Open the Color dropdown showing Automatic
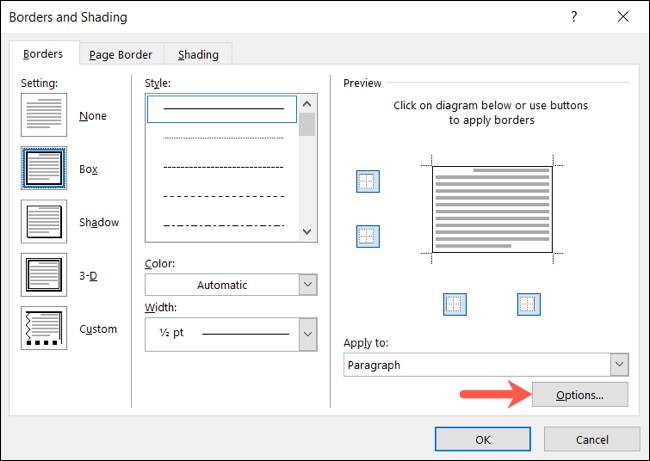650x461 pixels. coord(231,284)
